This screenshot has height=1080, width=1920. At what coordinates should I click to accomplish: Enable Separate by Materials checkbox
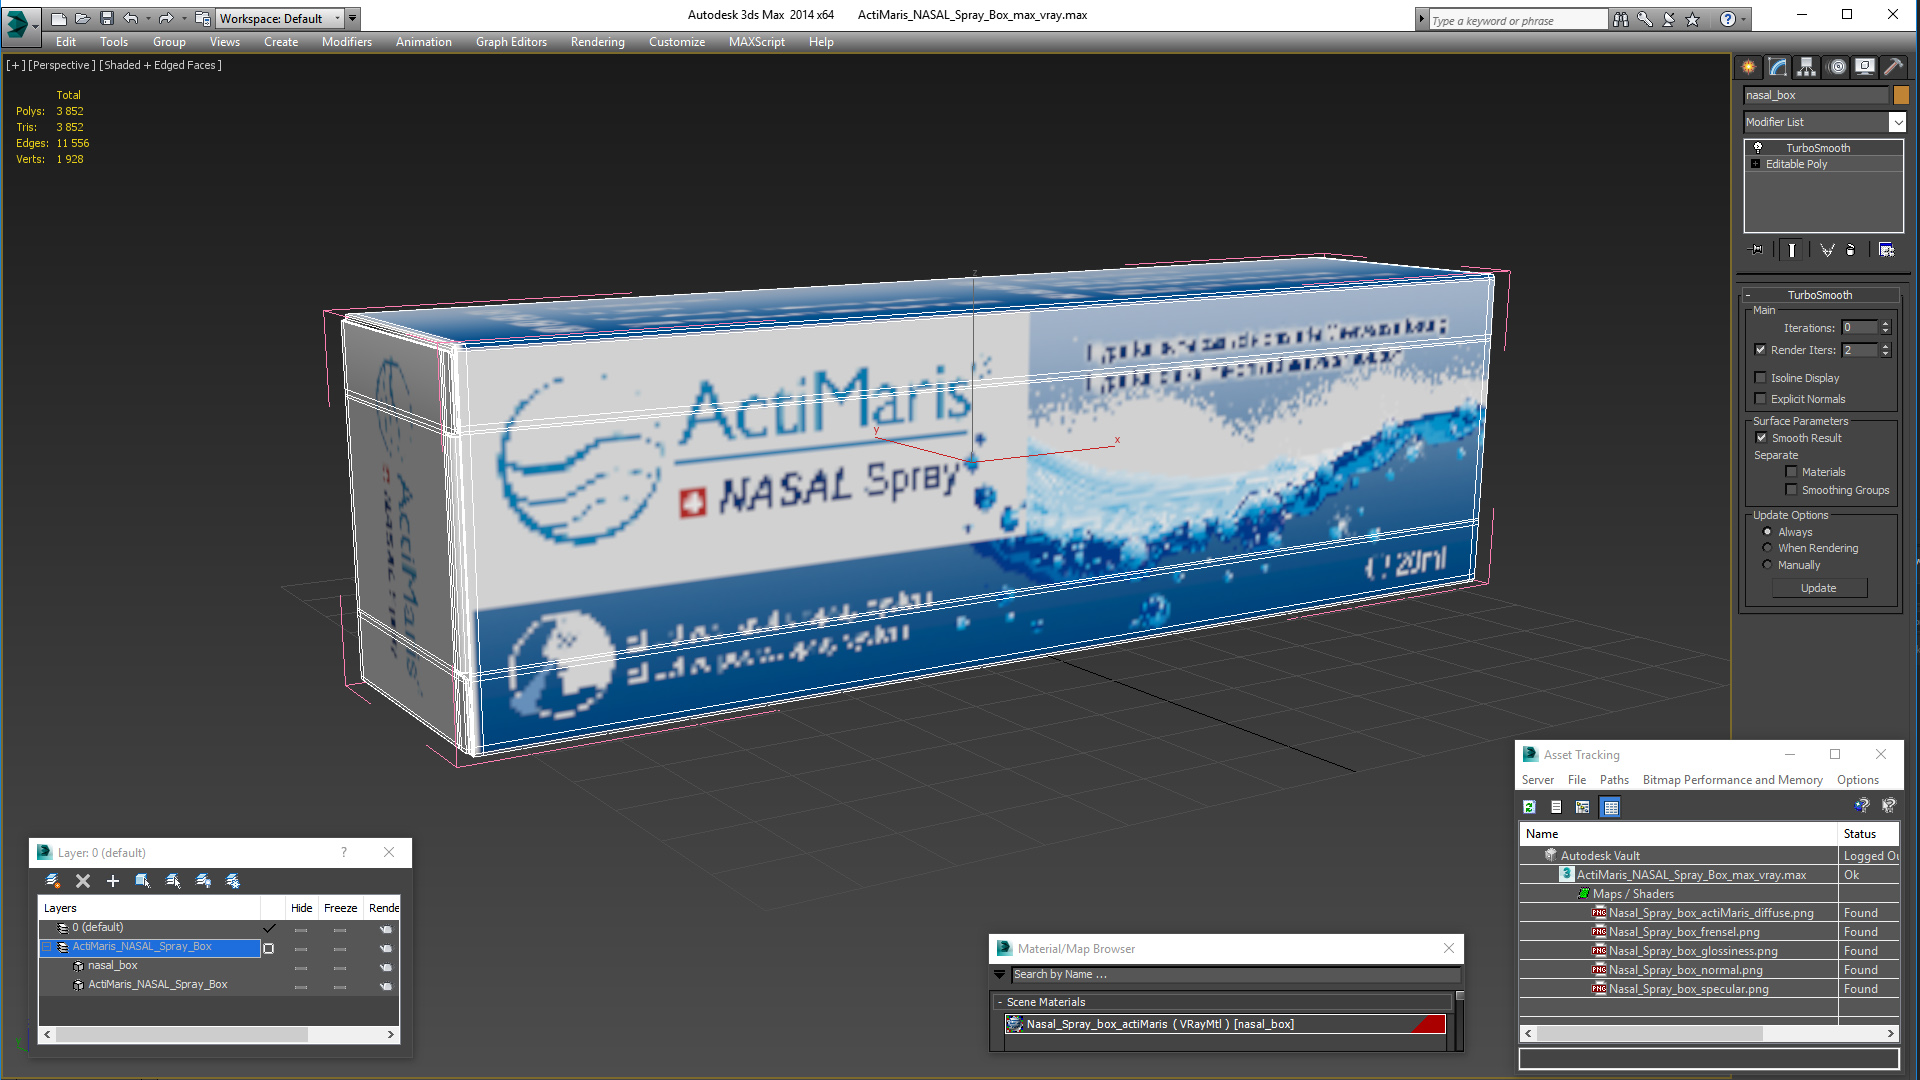point(1791,472)
